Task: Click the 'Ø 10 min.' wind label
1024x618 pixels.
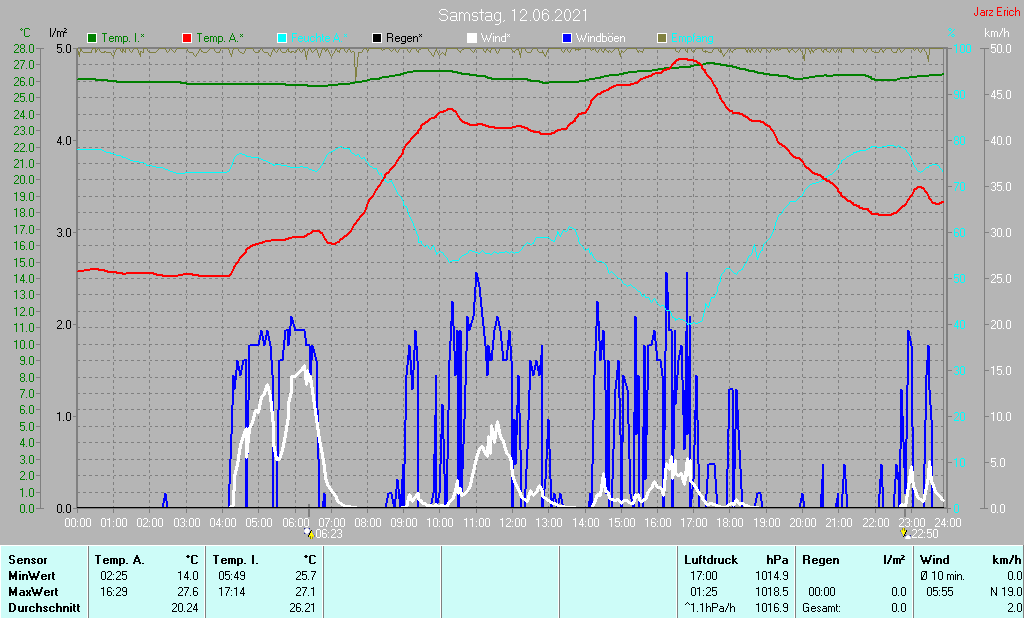Action: [942, 576]
